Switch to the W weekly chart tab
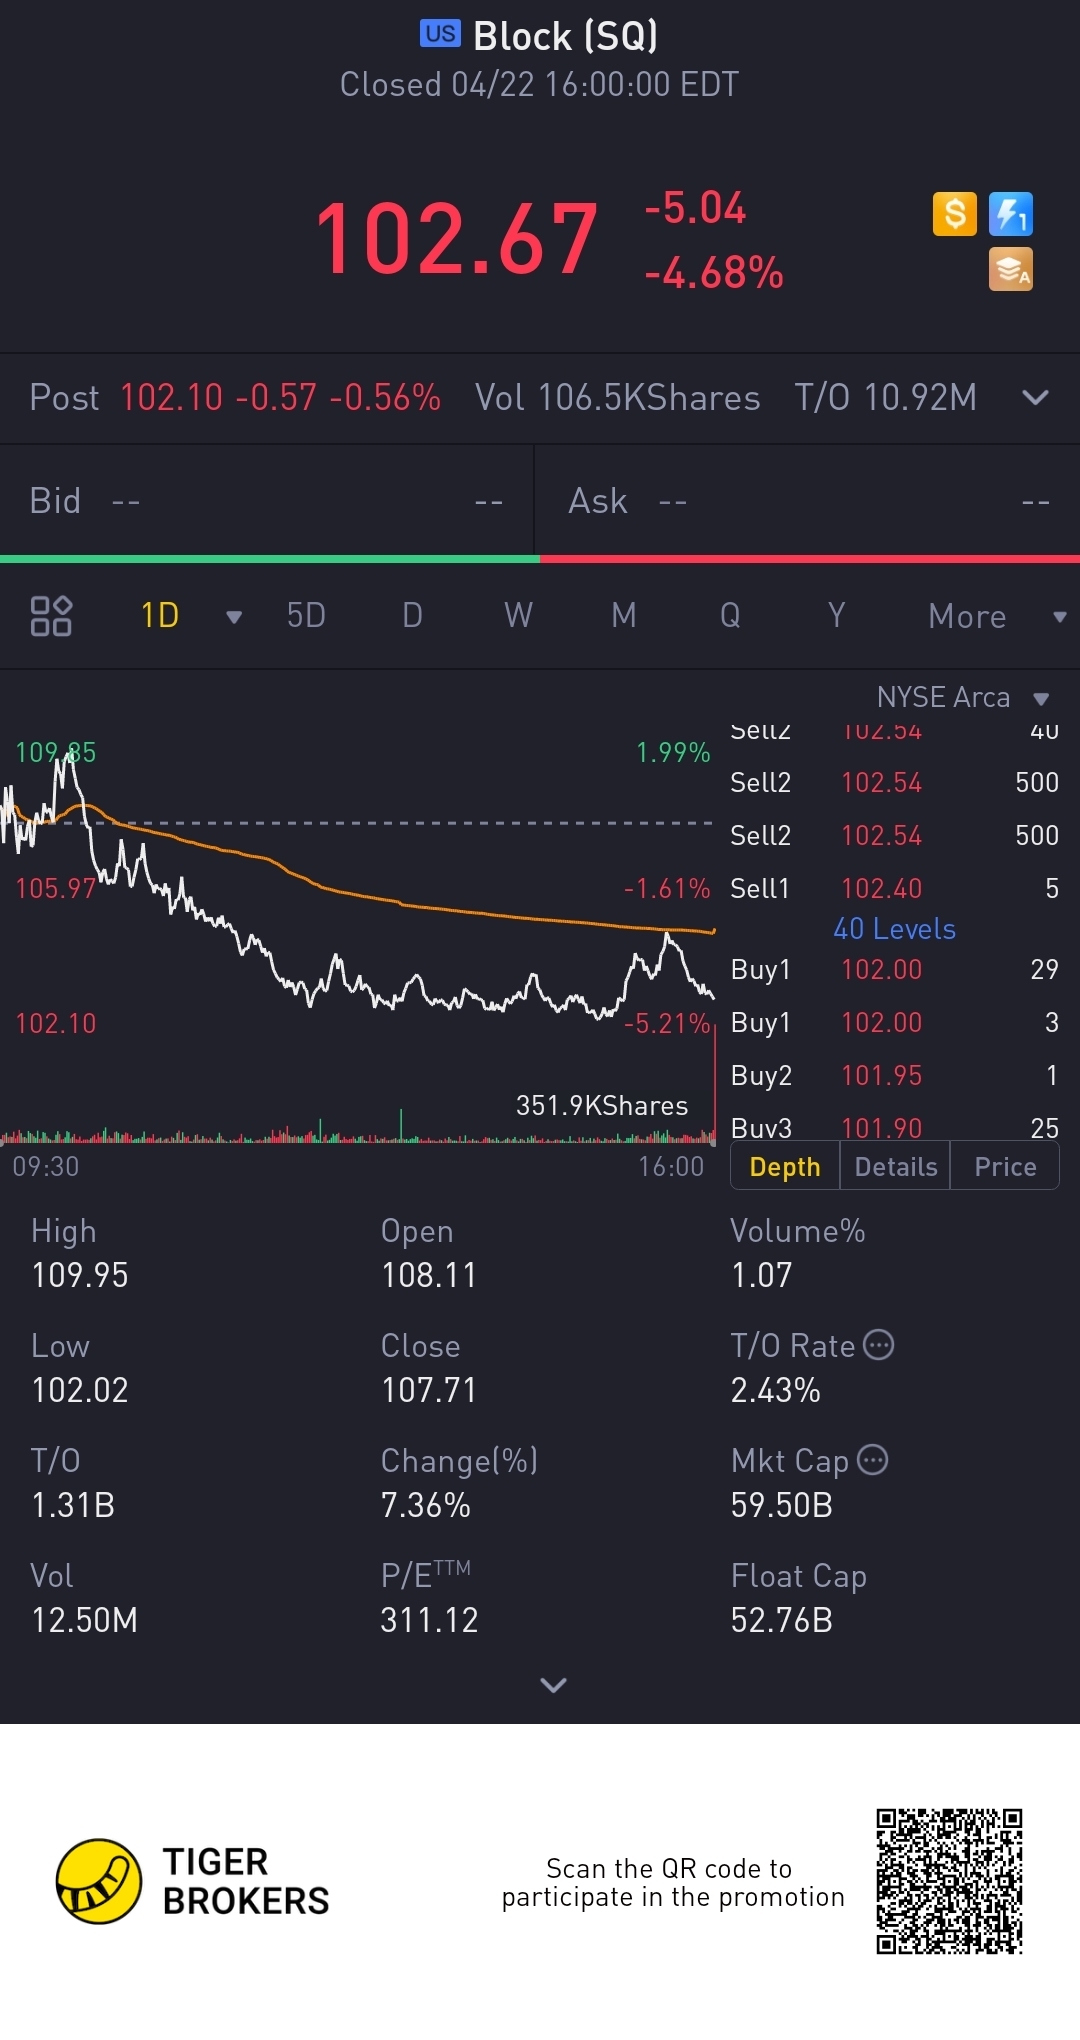The height and width of the screenshot is (2040, 1080). pyautogui.click(x=518, y=616)
